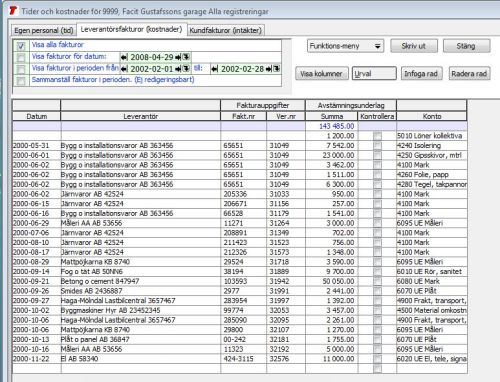Click the 'Visa kolumner' button
Image resolution: width=500 pixels, height=382 pixels.
pyautogui.click(x=321, y=74)
